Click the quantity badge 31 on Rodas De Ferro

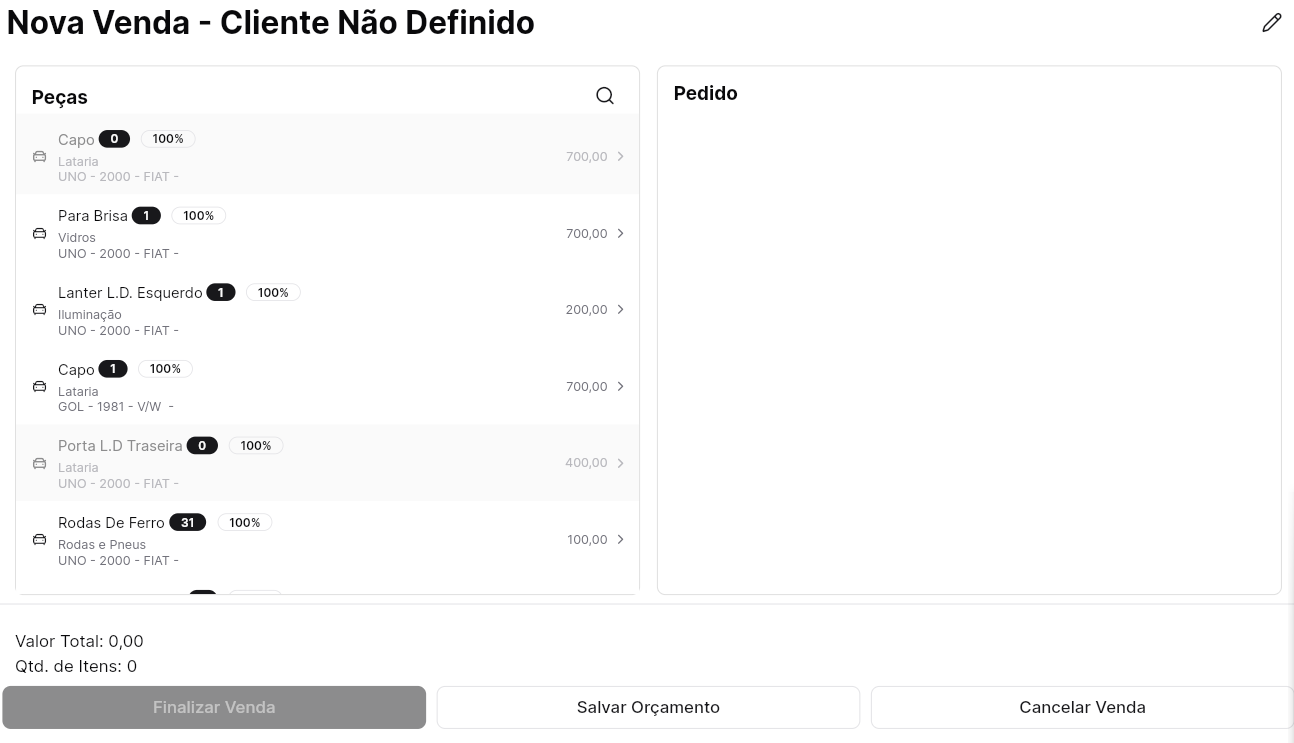click(x=187, y=523)
